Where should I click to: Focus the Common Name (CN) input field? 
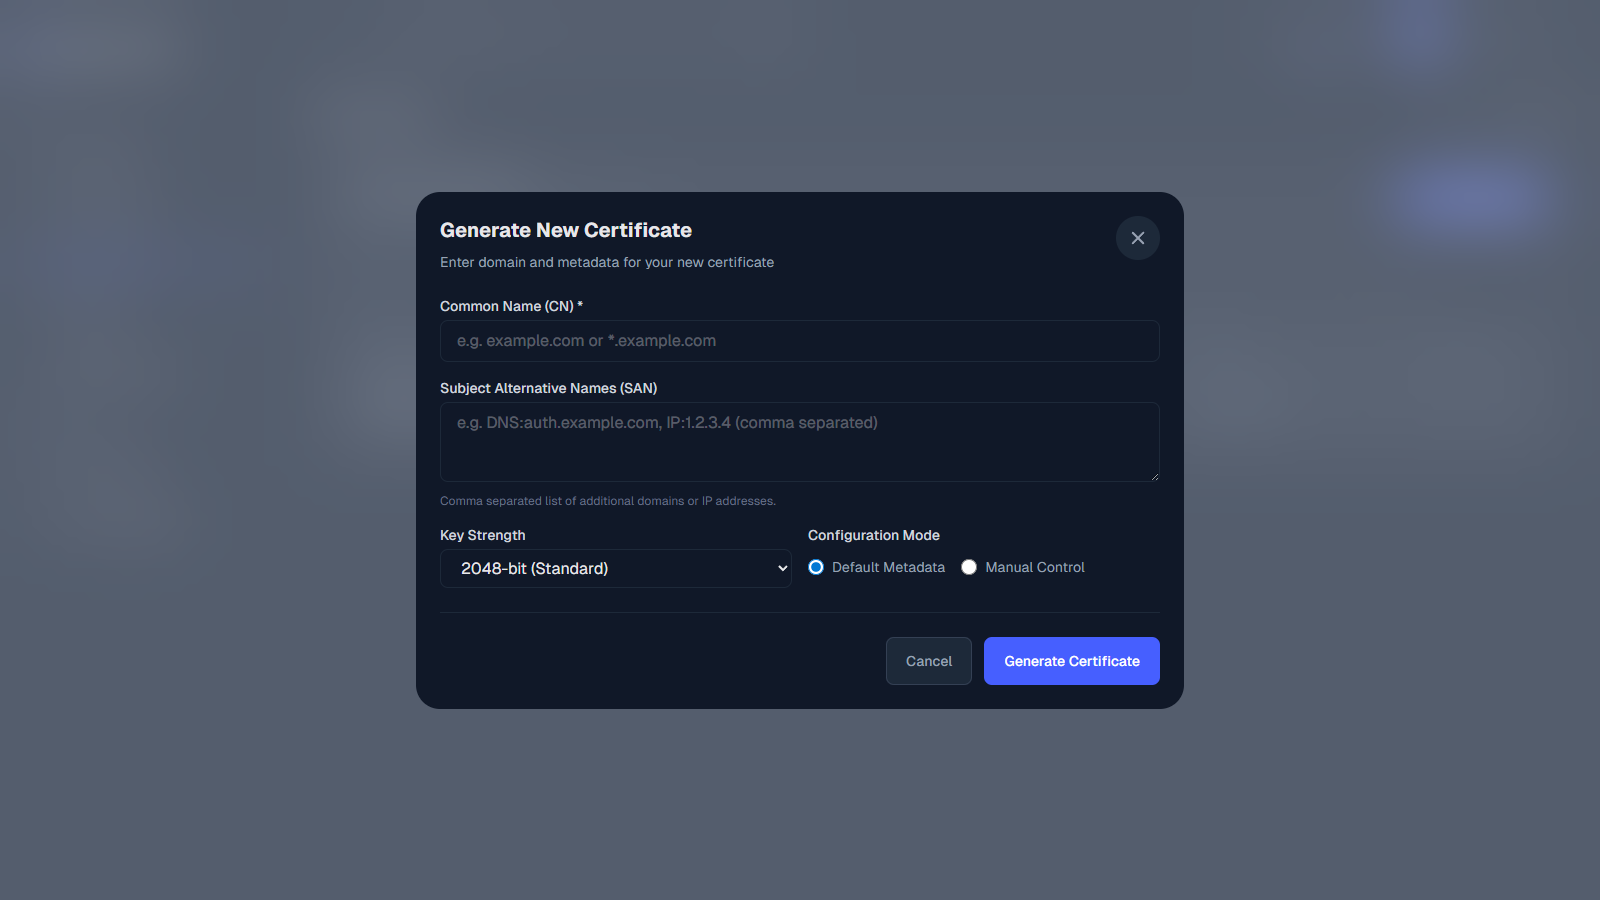tap(799, 341)
